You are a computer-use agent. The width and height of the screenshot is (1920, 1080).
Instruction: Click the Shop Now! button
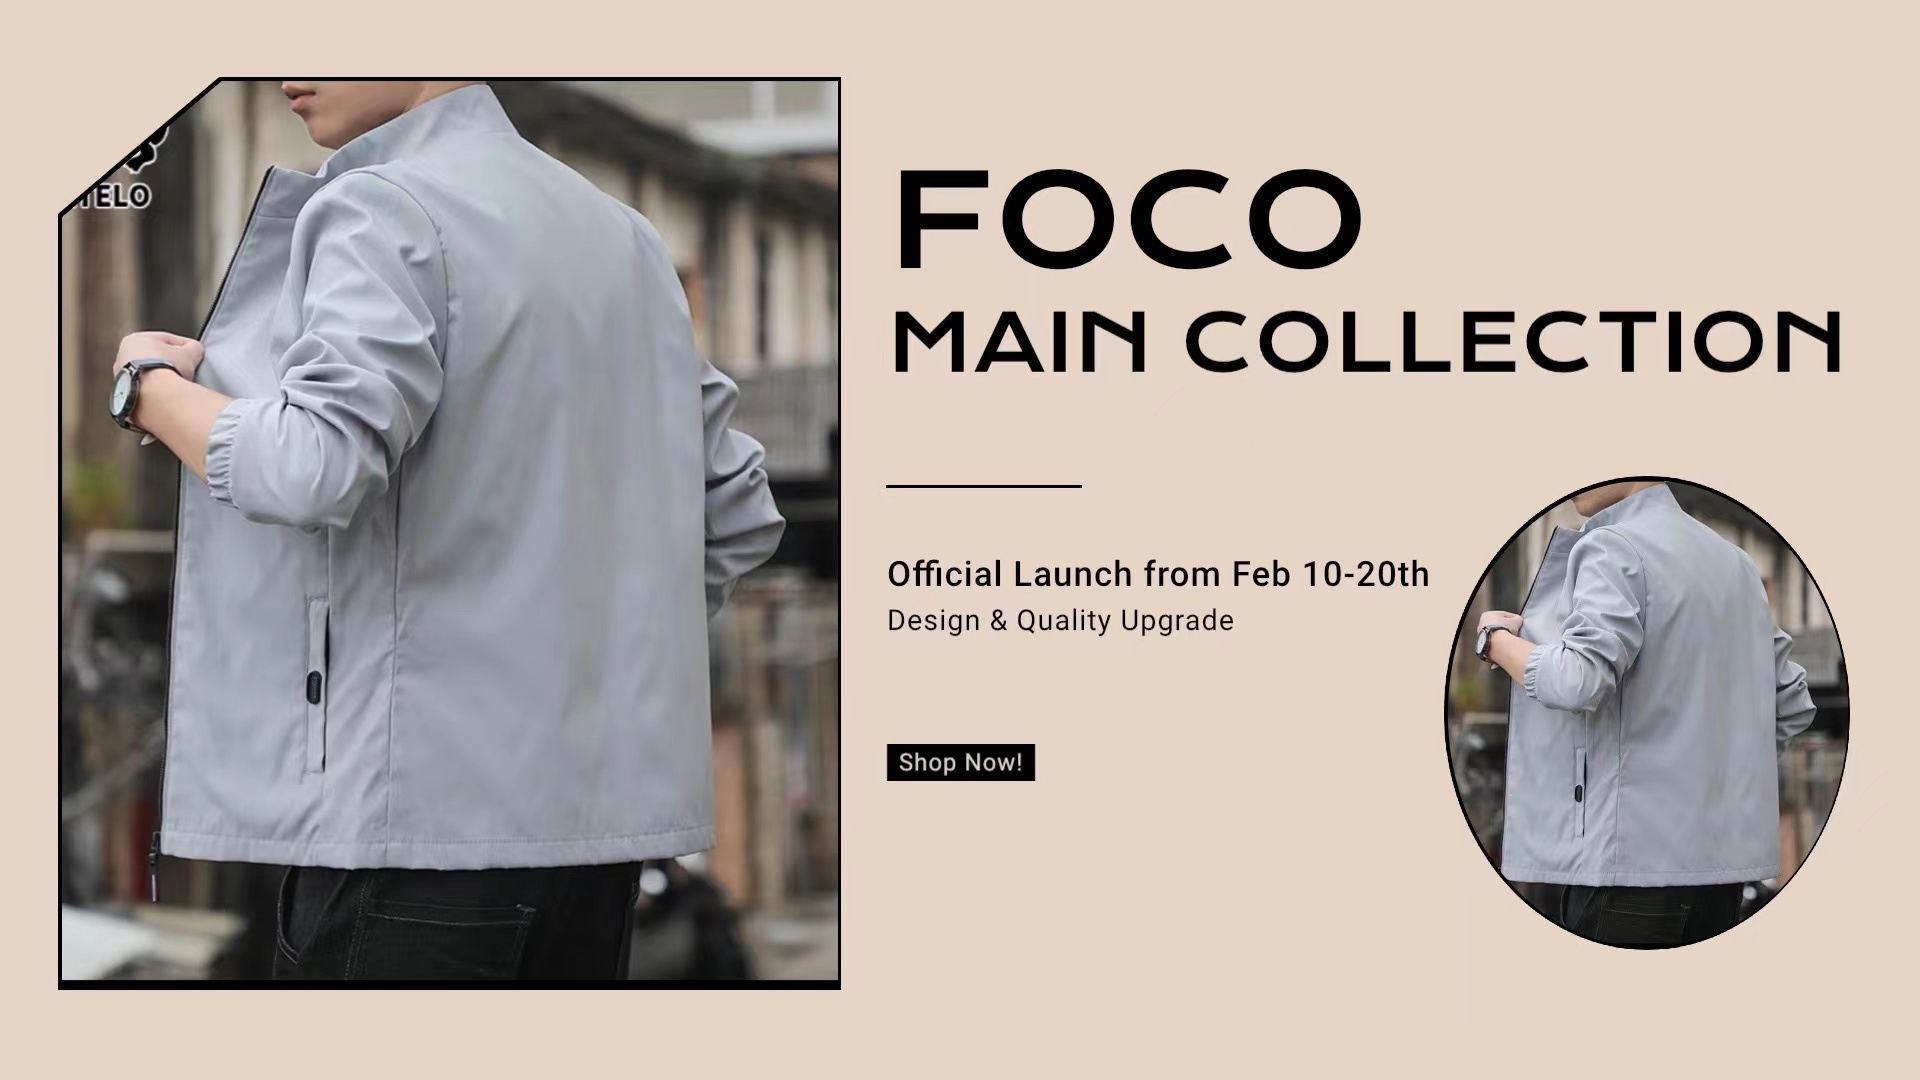pos(960,762)
